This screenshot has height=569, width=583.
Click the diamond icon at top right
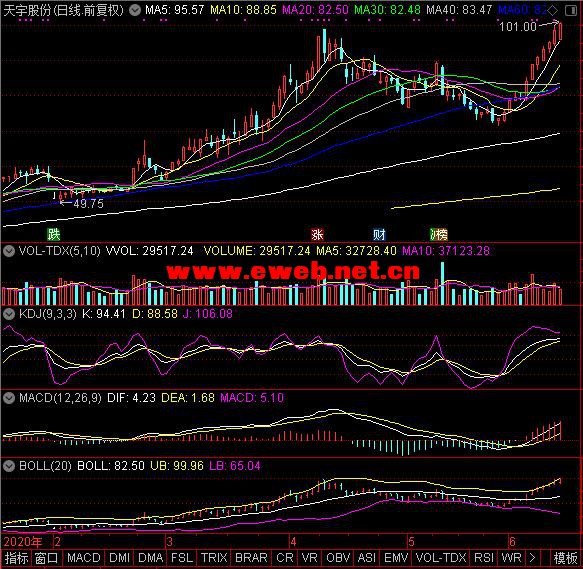tap(553, 11)
